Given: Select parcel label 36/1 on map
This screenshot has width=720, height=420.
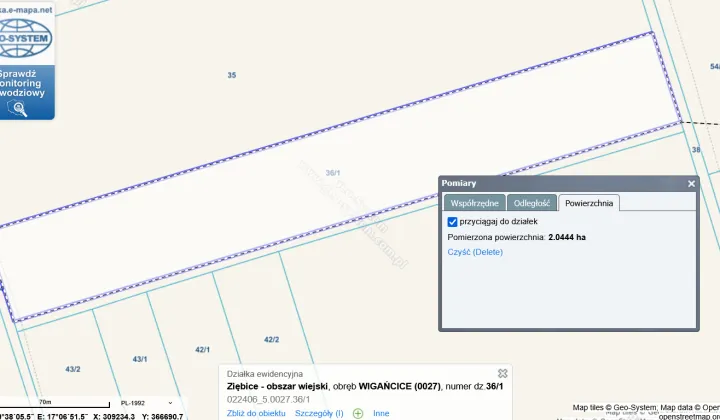Looking at the screenshot, I should [x=333, y=173].
